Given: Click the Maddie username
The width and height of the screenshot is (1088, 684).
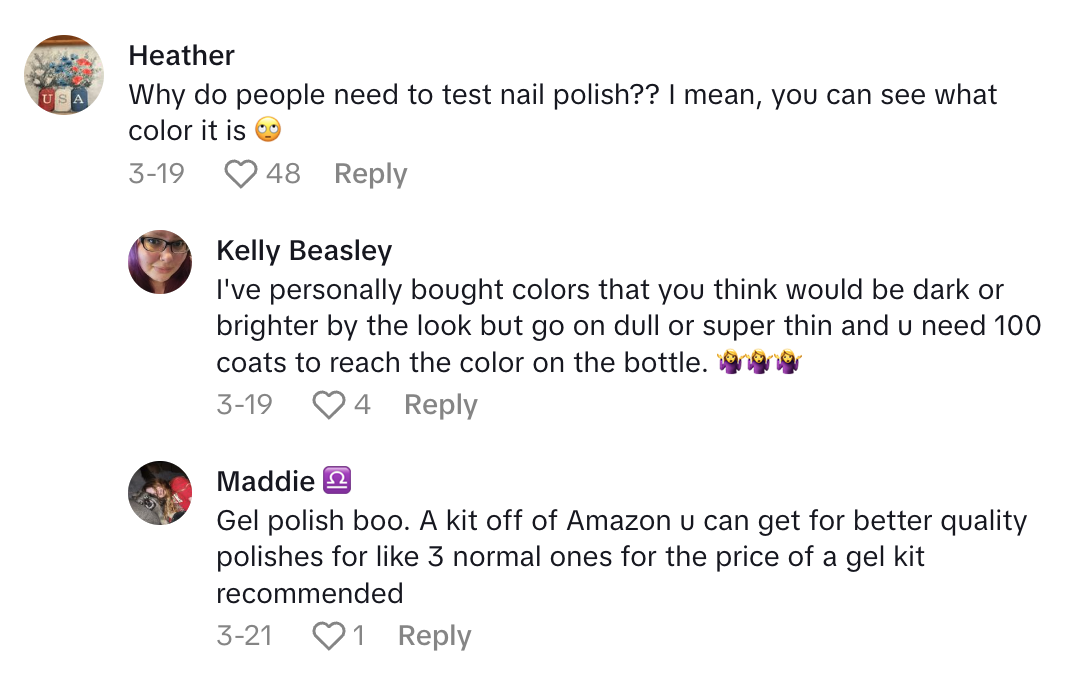Looking at the screenshot, I should tap(266, 482).
